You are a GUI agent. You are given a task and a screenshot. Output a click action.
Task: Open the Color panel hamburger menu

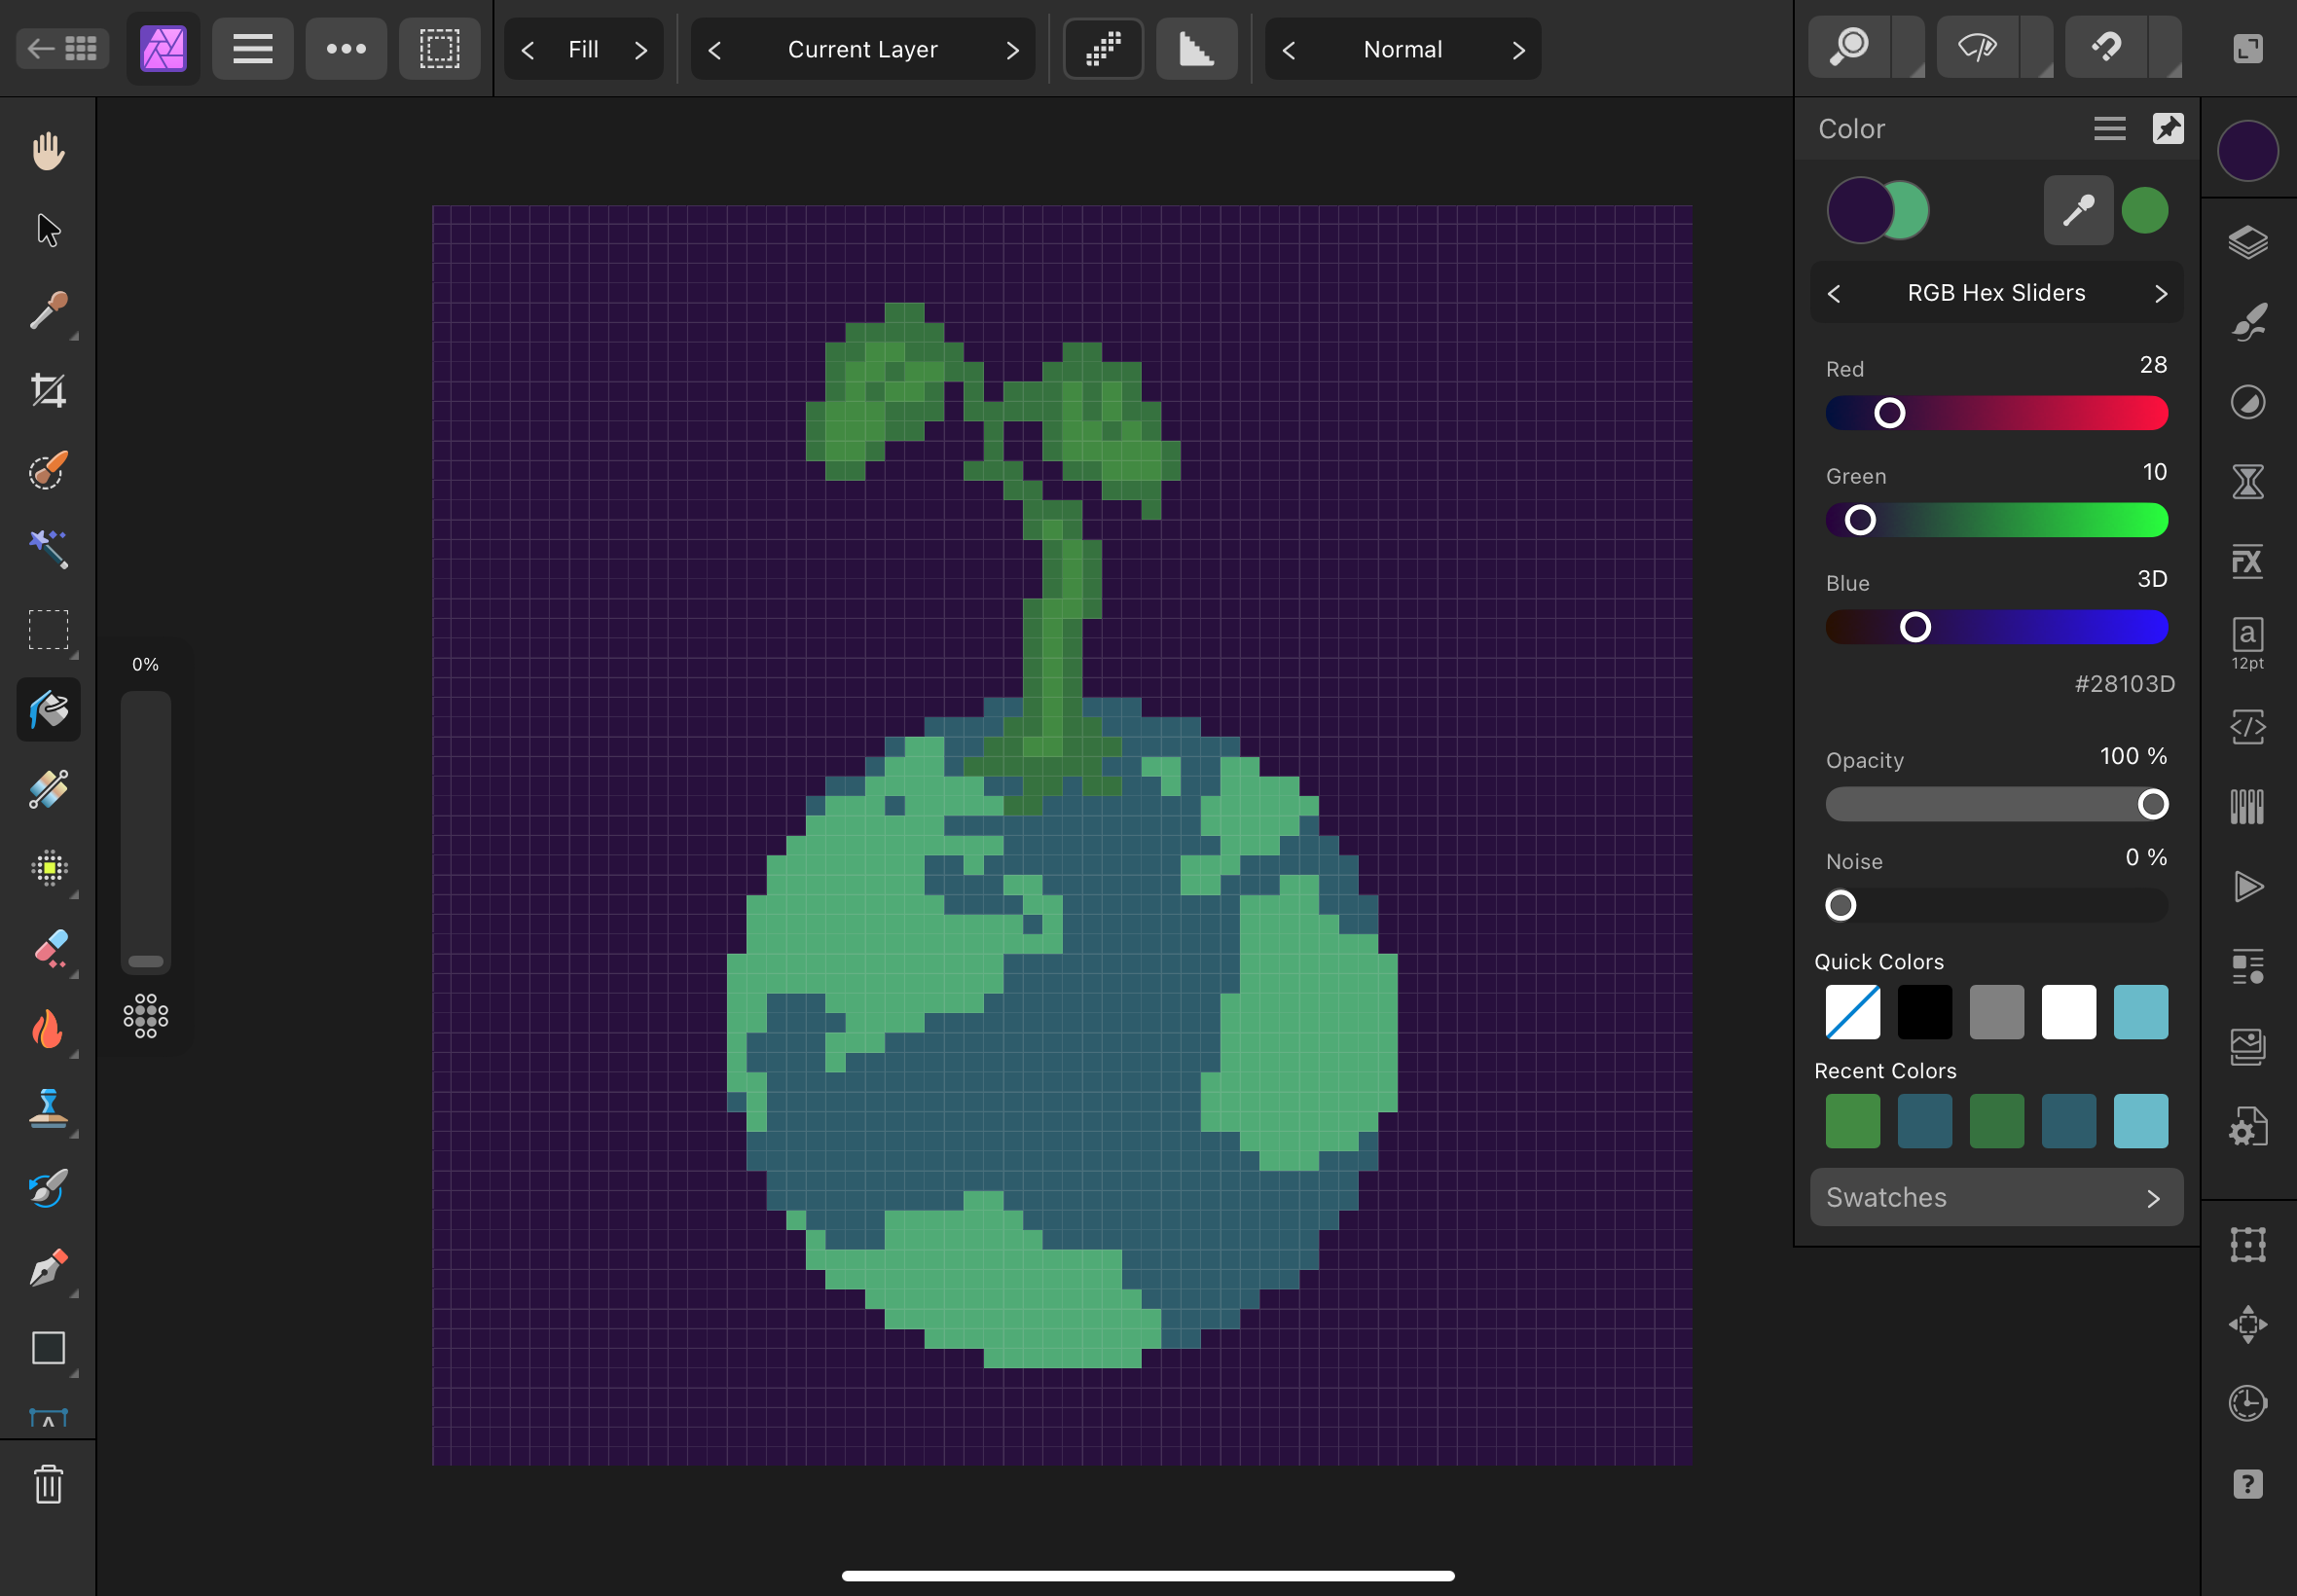point(2109,129)
